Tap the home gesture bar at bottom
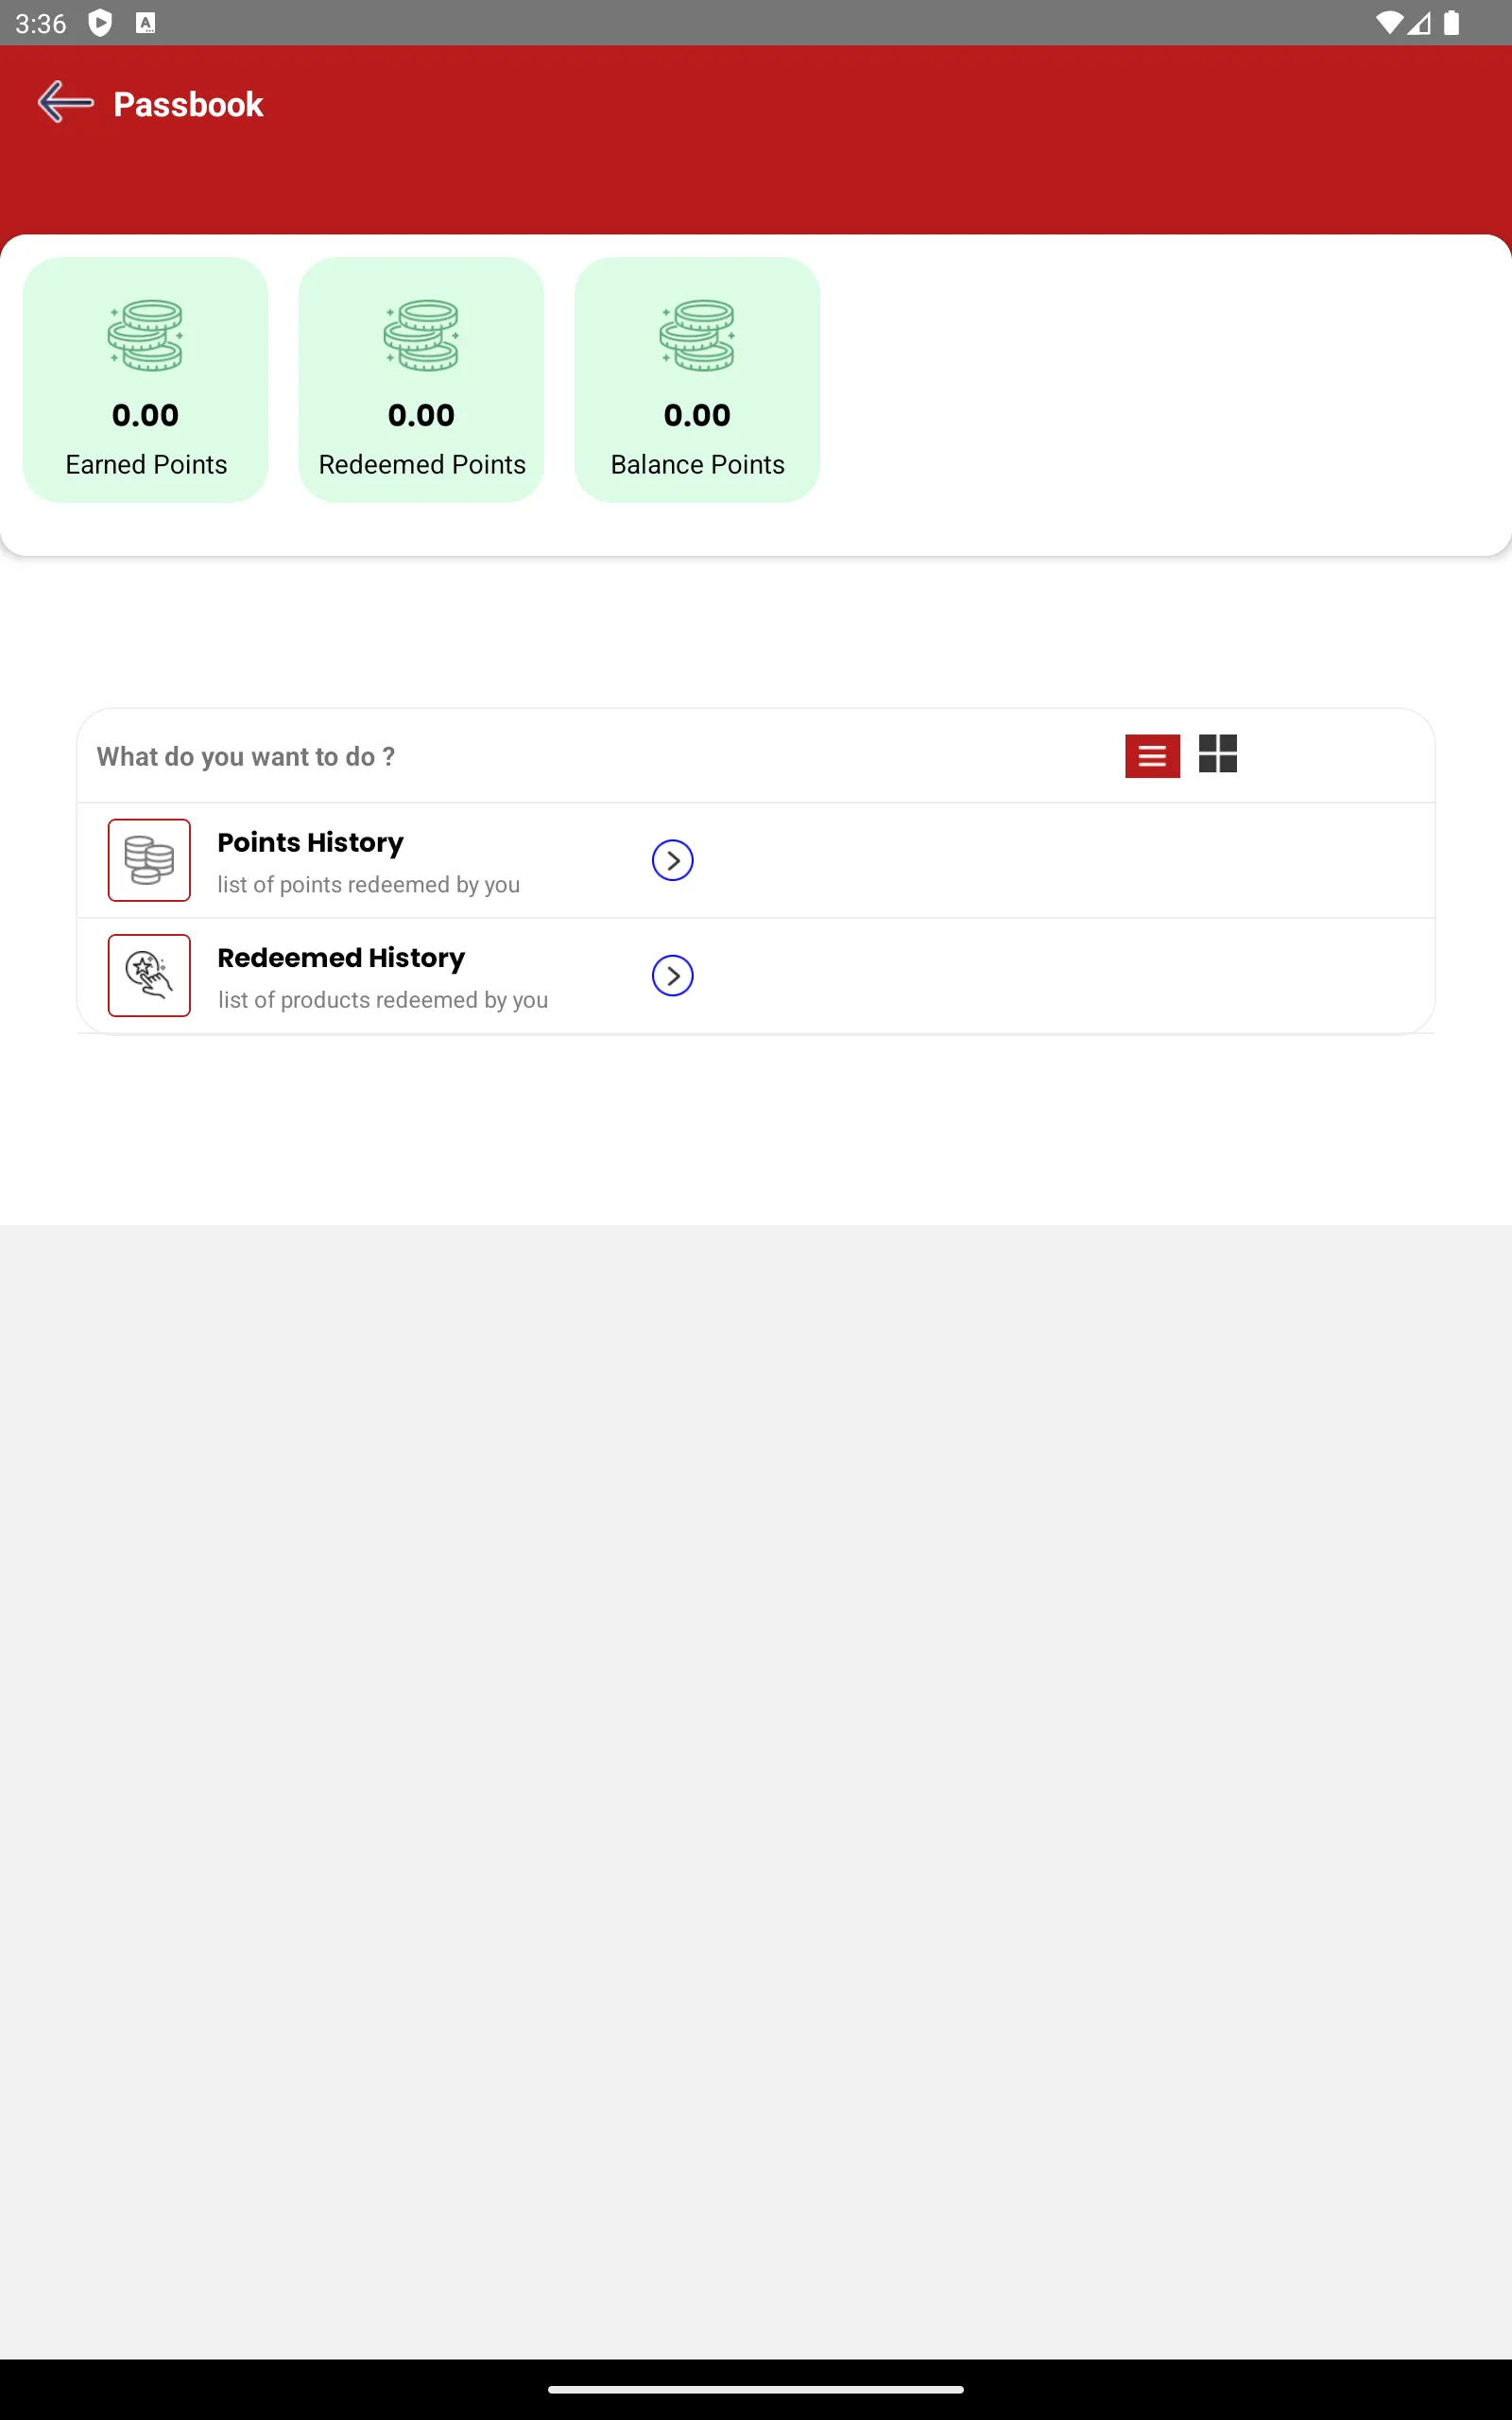 click(756, 2389)
